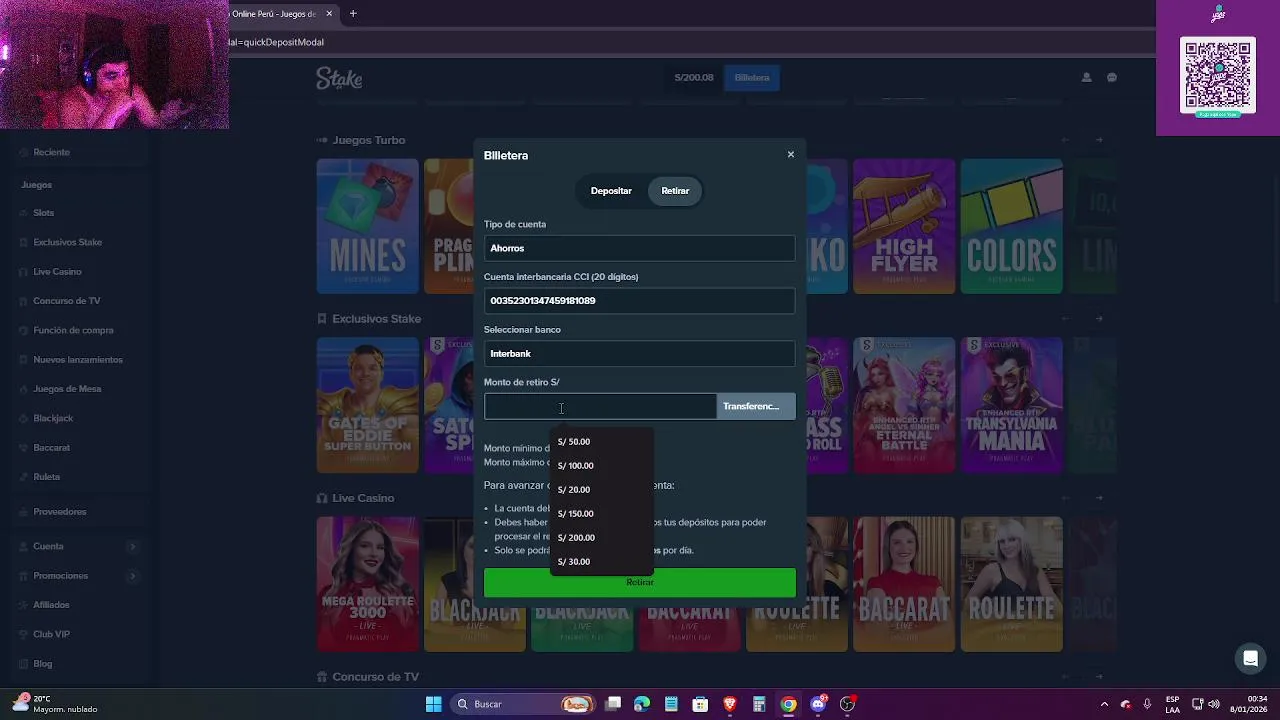Click the Stake logo

[339, 78]
